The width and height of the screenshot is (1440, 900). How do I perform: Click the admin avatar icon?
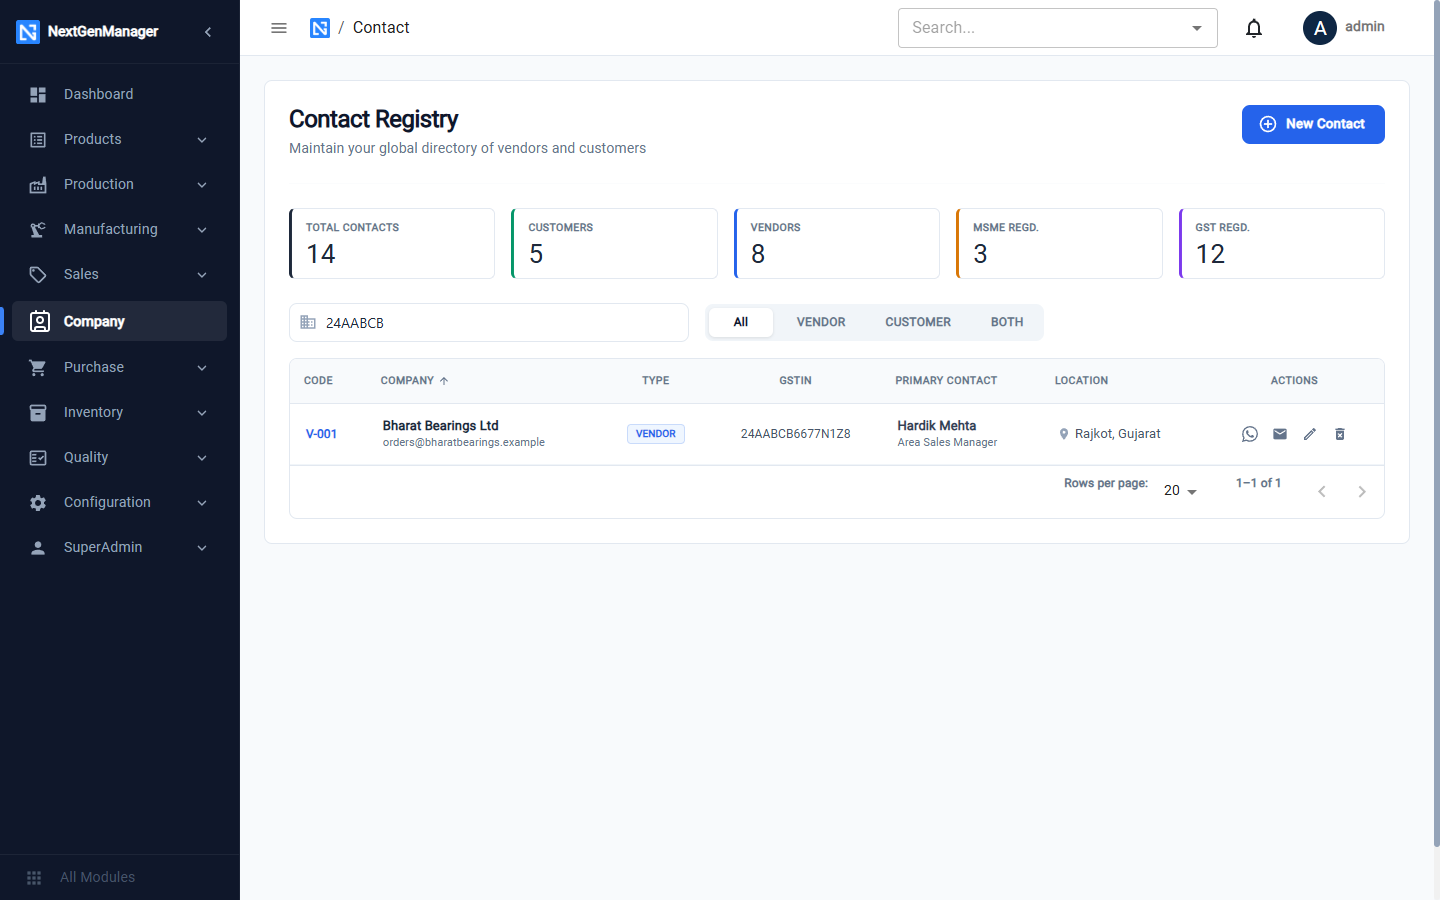[1320, 28]
